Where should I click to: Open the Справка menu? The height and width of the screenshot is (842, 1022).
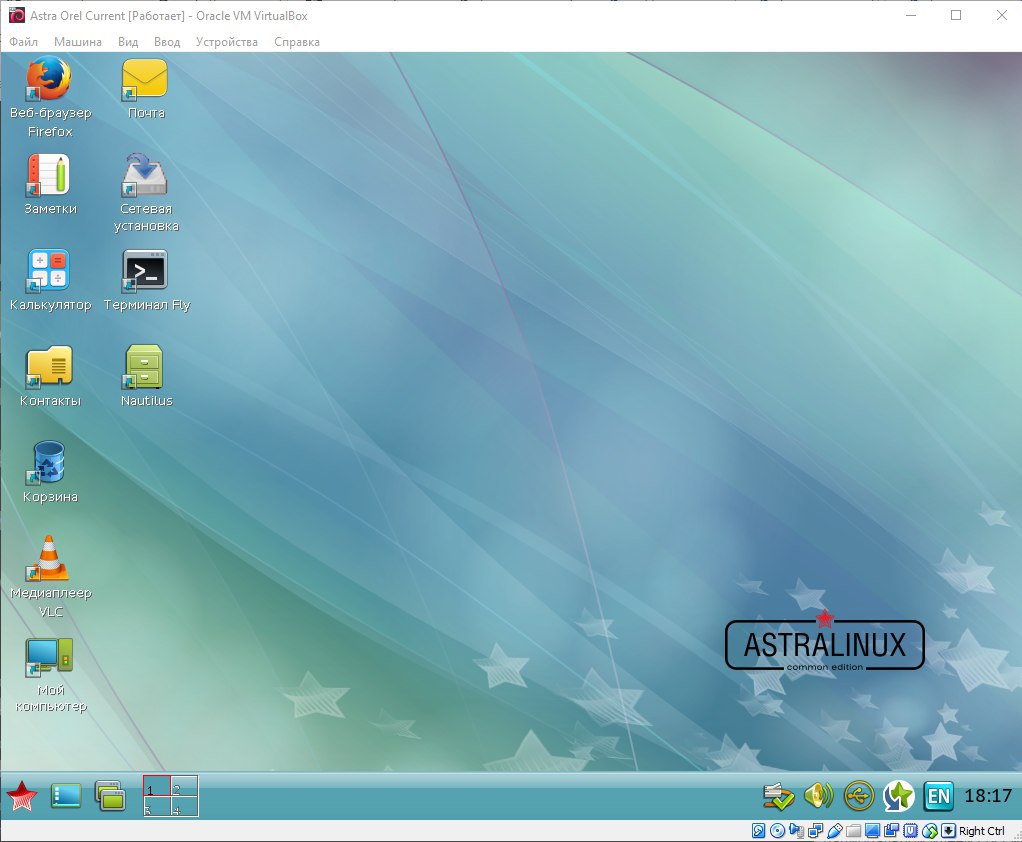pos(297,42)
